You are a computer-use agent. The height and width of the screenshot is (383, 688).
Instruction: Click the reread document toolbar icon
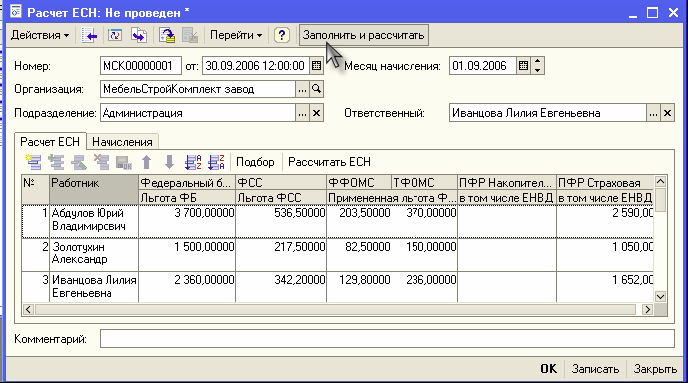coord(115,36)
